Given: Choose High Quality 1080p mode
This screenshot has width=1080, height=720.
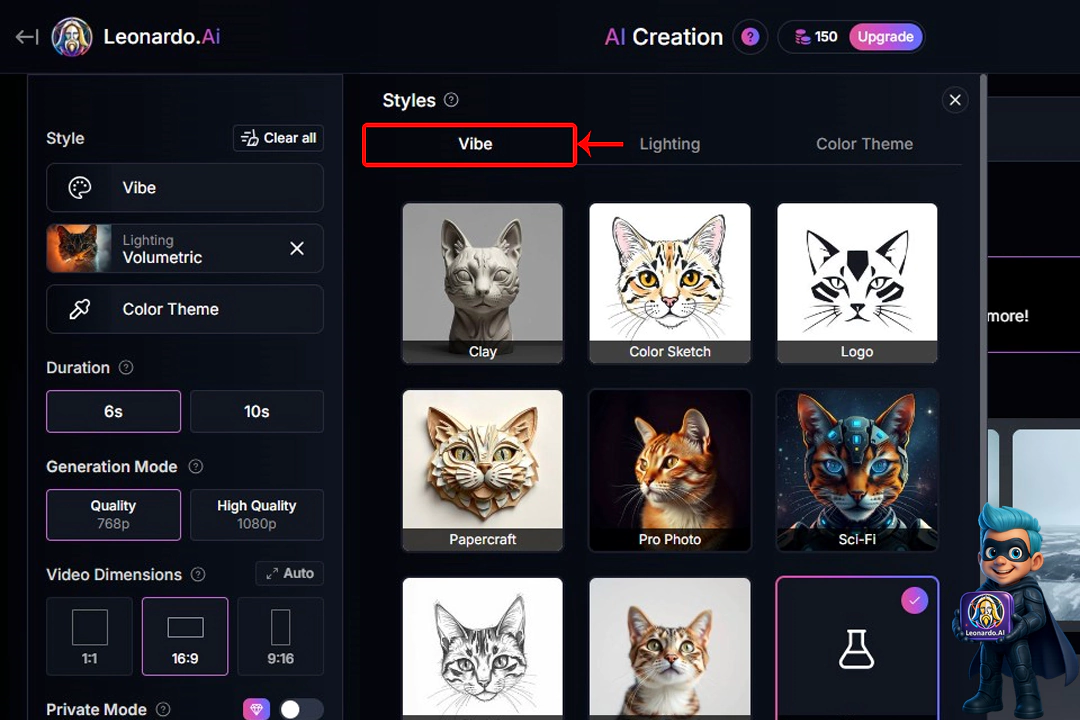Looking at the screenshot, I should coord(257,514).
